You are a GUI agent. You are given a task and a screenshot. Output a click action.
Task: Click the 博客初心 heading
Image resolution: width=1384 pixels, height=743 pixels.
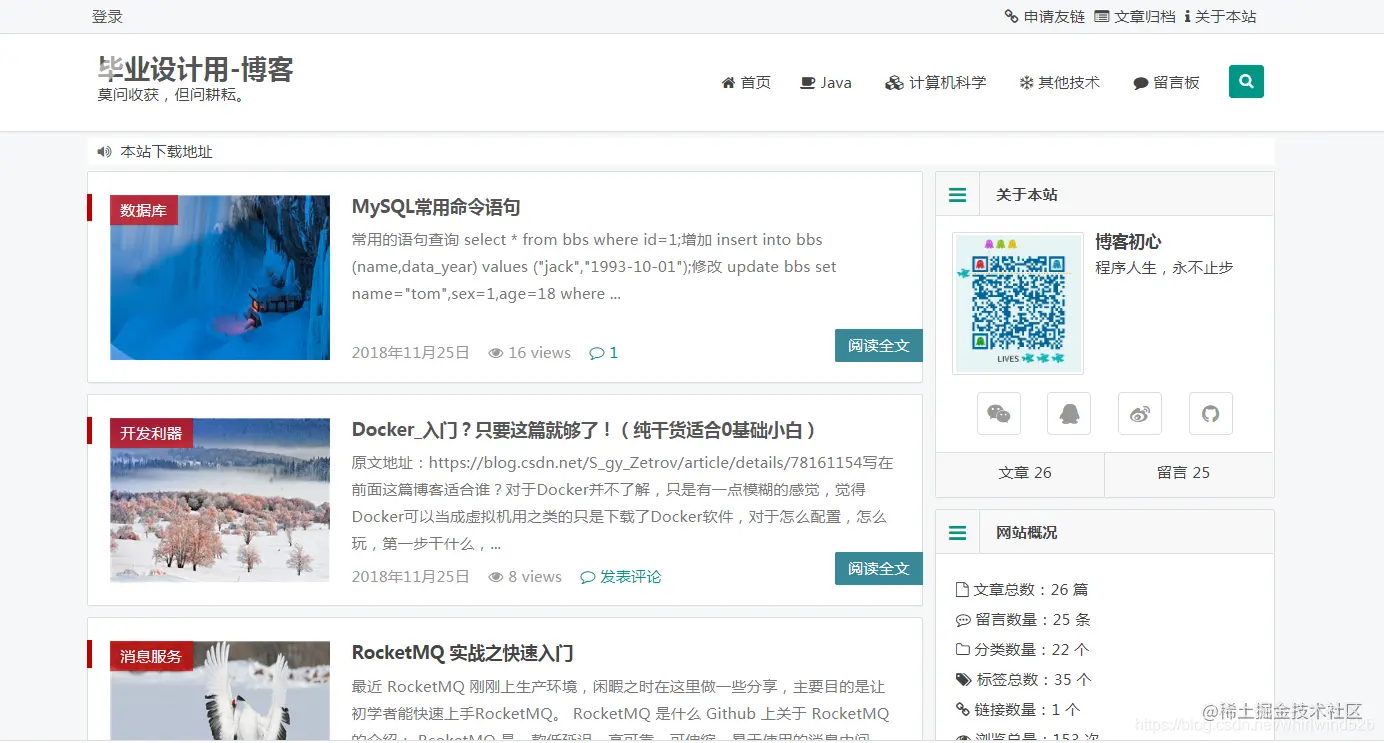pos(1128,242)
